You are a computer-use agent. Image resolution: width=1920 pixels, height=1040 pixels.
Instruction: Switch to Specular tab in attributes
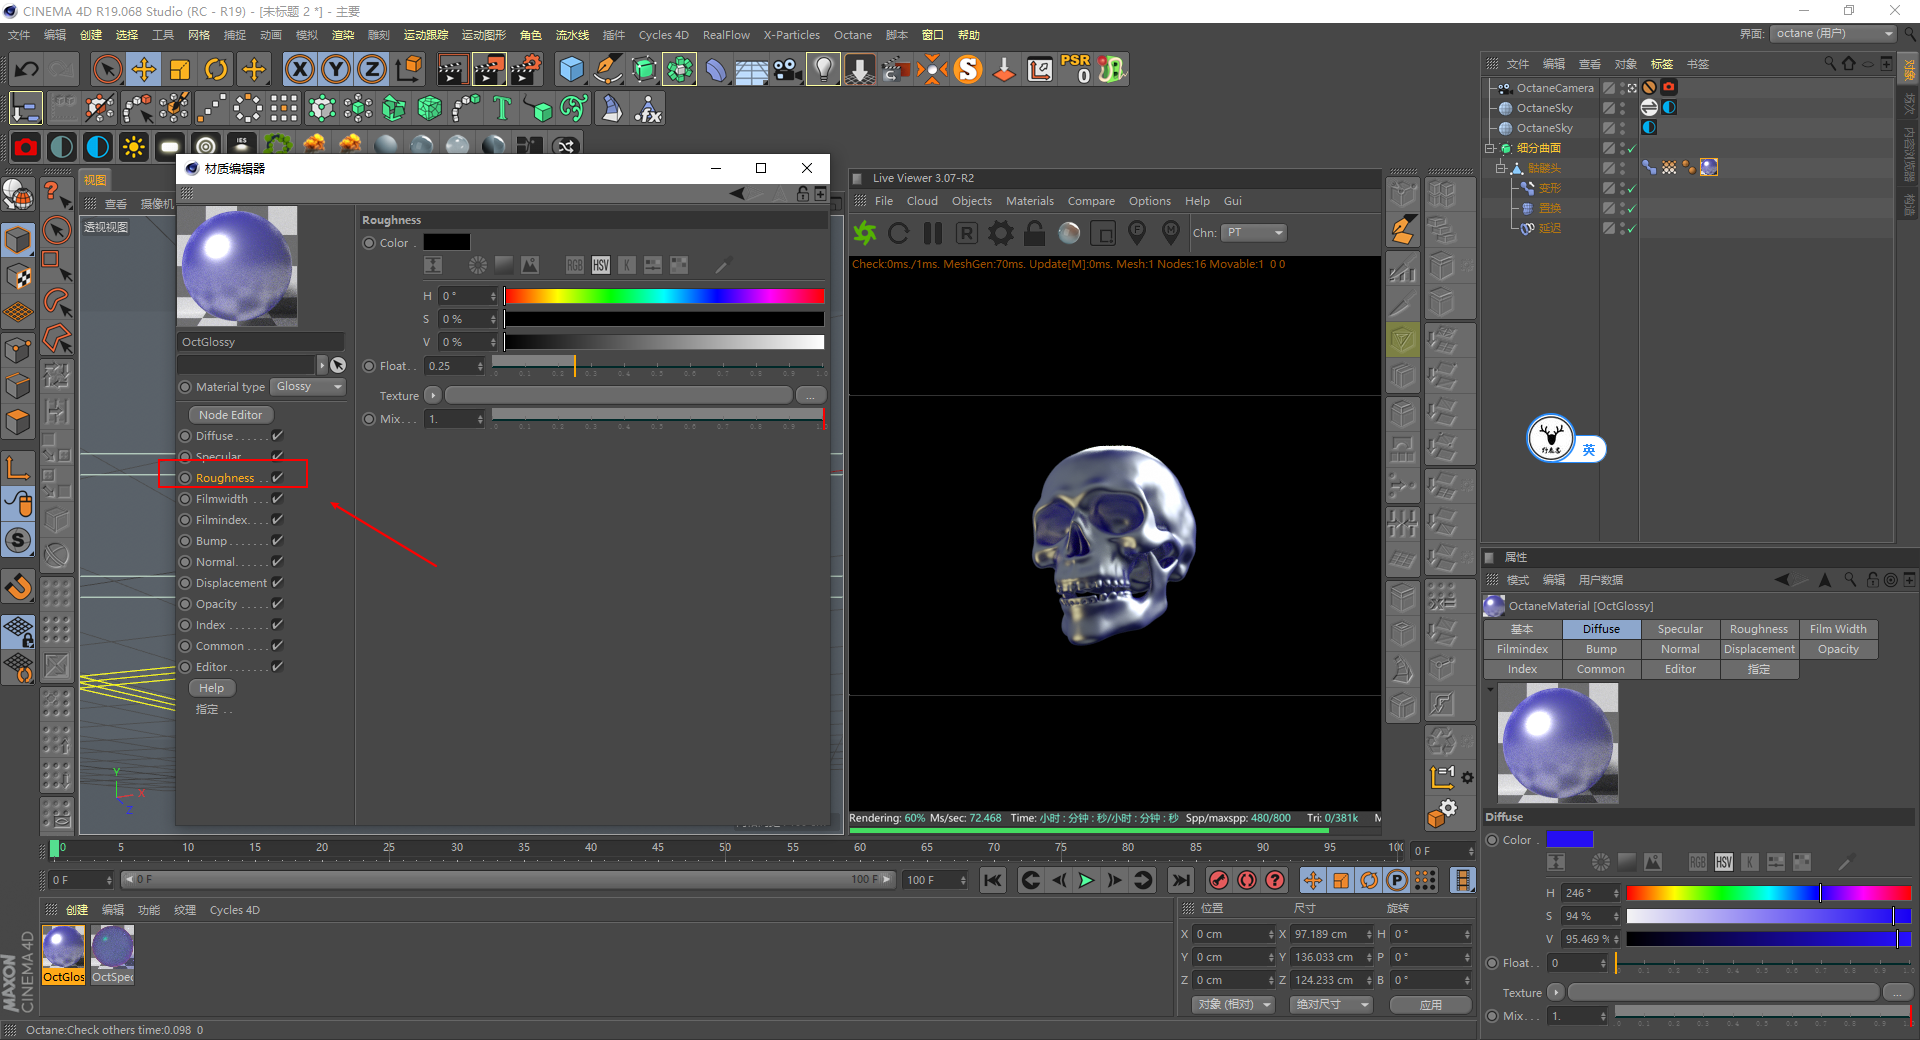pos(1679,629)
